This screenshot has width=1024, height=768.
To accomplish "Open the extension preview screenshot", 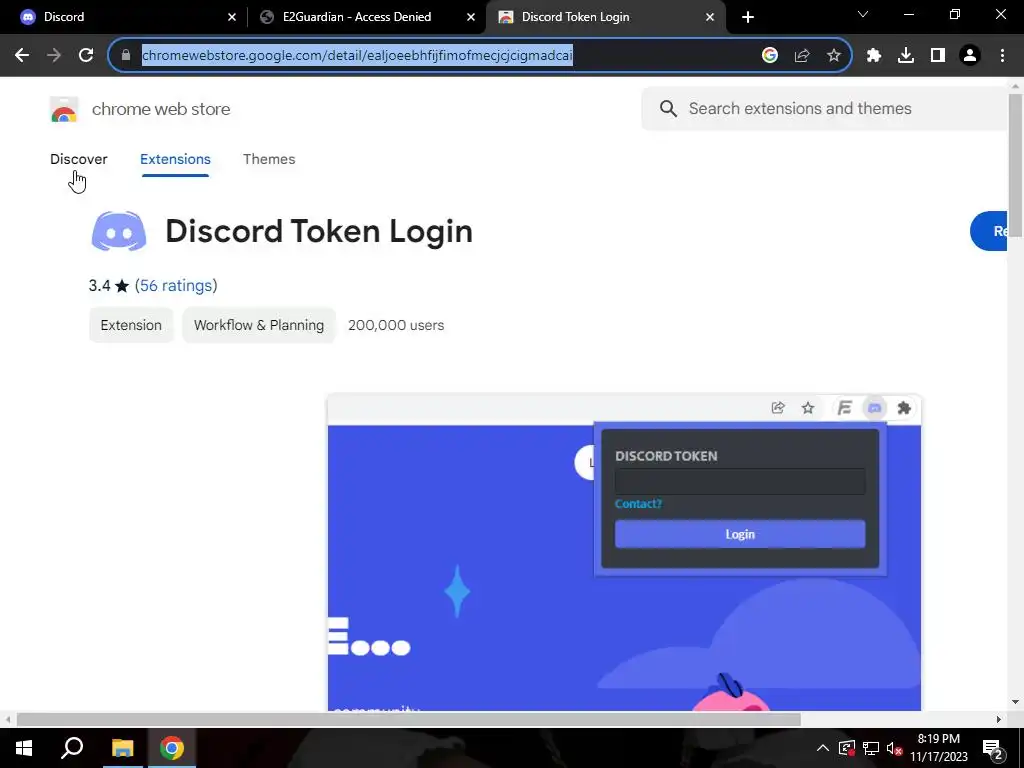I will (624, 552).
